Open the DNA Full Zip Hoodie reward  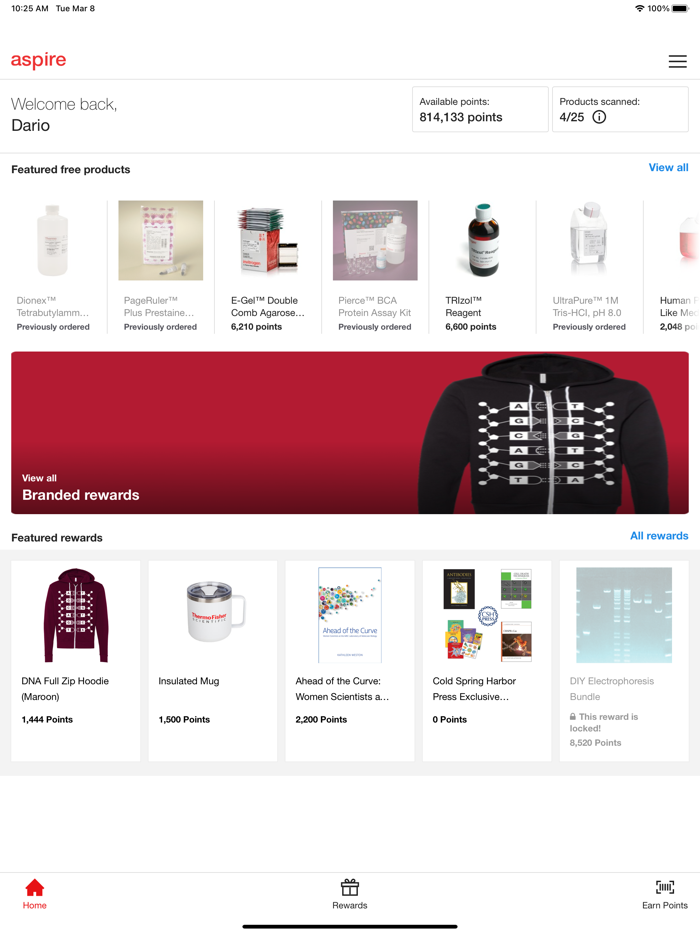click(x=76, y=661)
